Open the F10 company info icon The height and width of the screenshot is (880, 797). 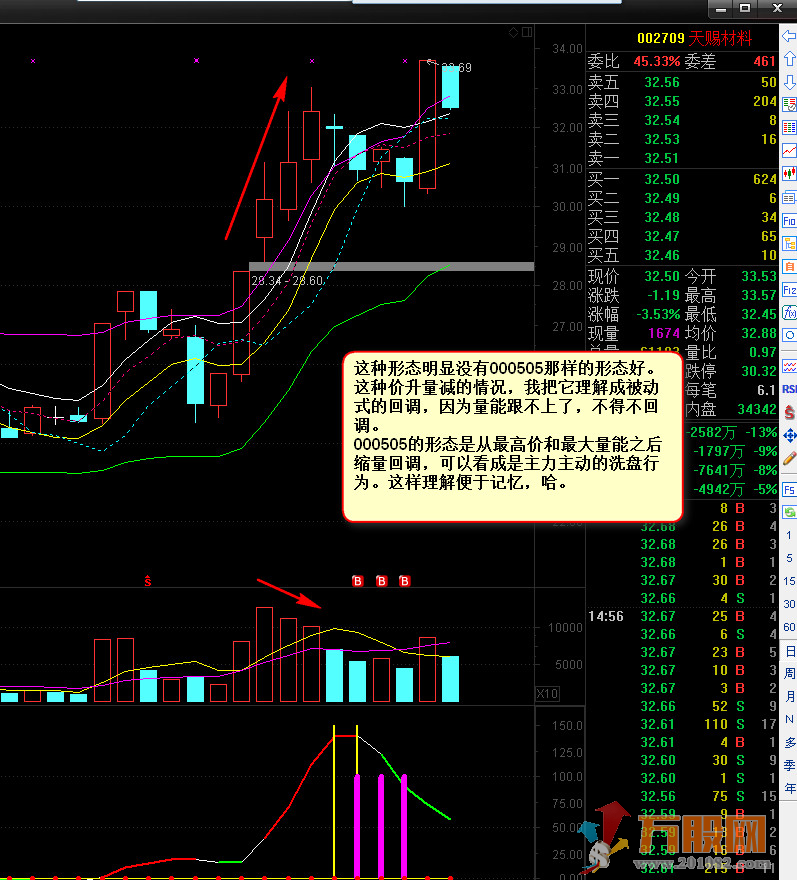coord(789,221)
